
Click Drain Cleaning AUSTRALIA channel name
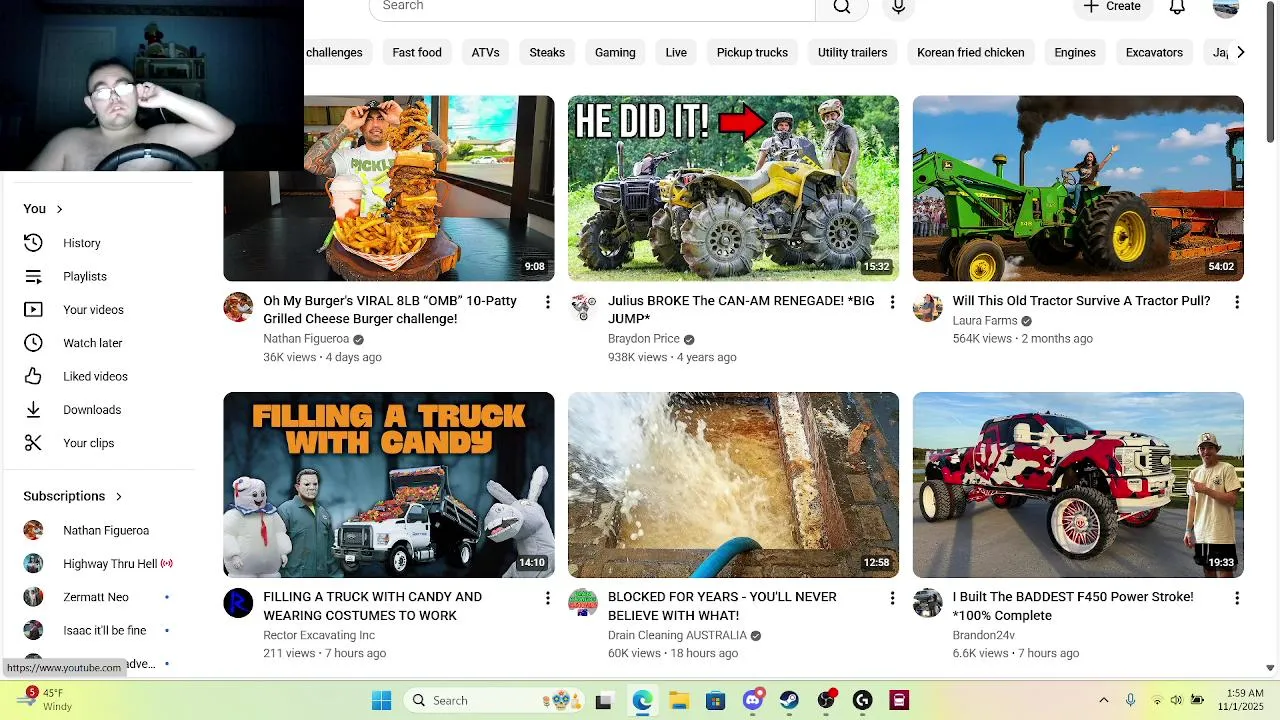(677, 635)
